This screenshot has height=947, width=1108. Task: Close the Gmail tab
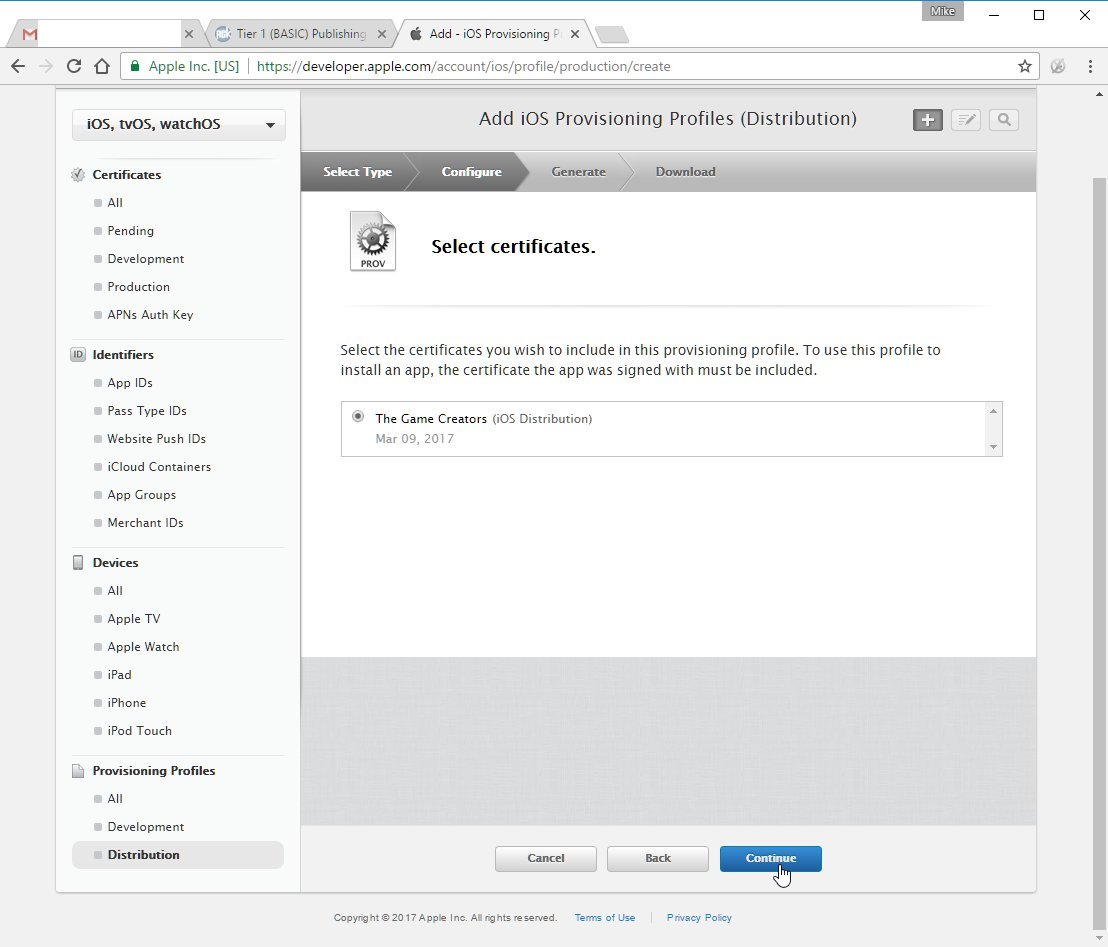(x=189, y=34)
